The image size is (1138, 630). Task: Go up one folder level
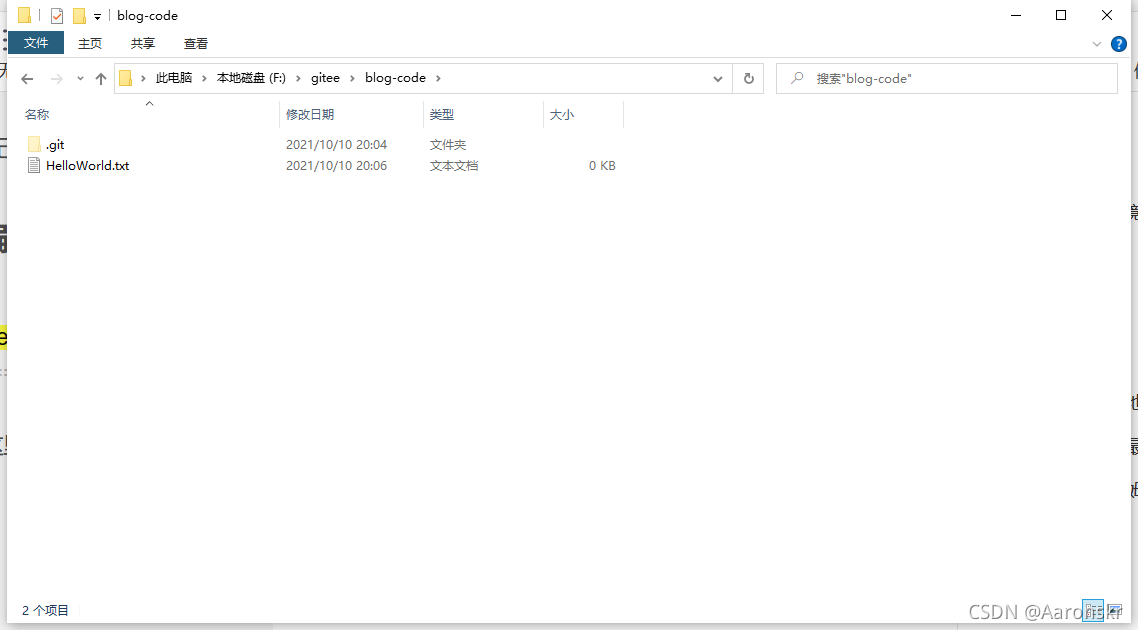pyautogui.click(x=101, y=78)
